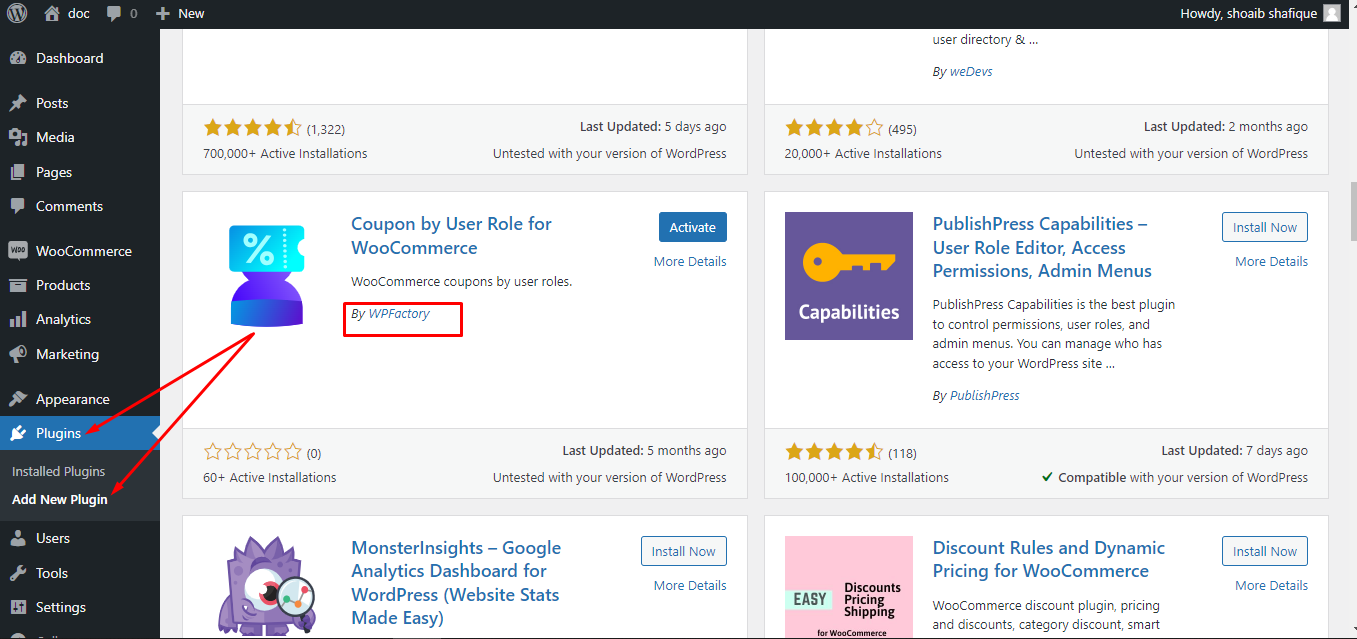Click the Analytics bar chart icon
Viewport: 1357px width, 639px height.
tap(17, 319)
